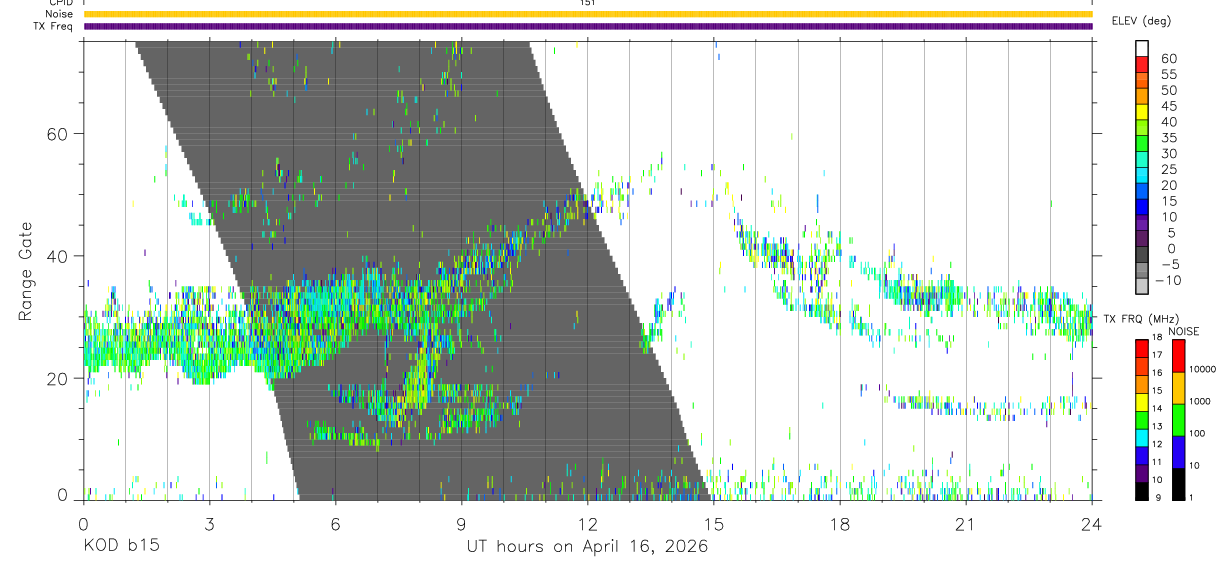The width and height of the screenshot is (1228, 567).
Task: Click the black 1–10 segment of NOISE colorbar
Action: tap(1179, 484)
